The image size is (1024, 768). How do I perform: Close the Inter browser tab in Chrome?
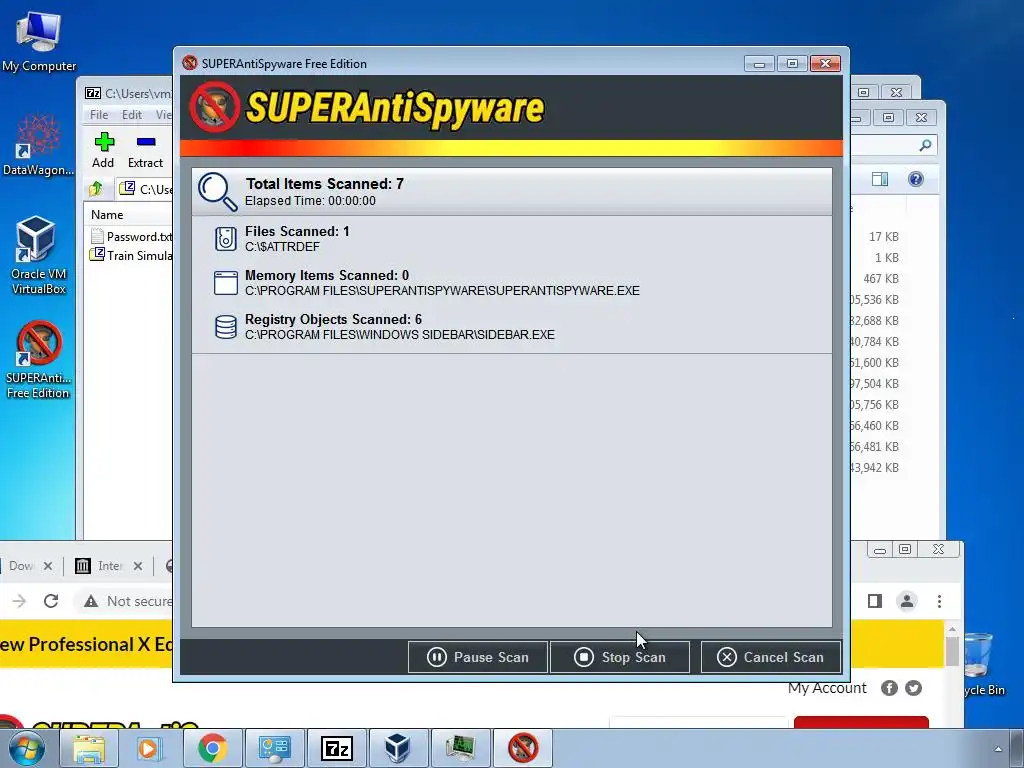click(138, 566)
